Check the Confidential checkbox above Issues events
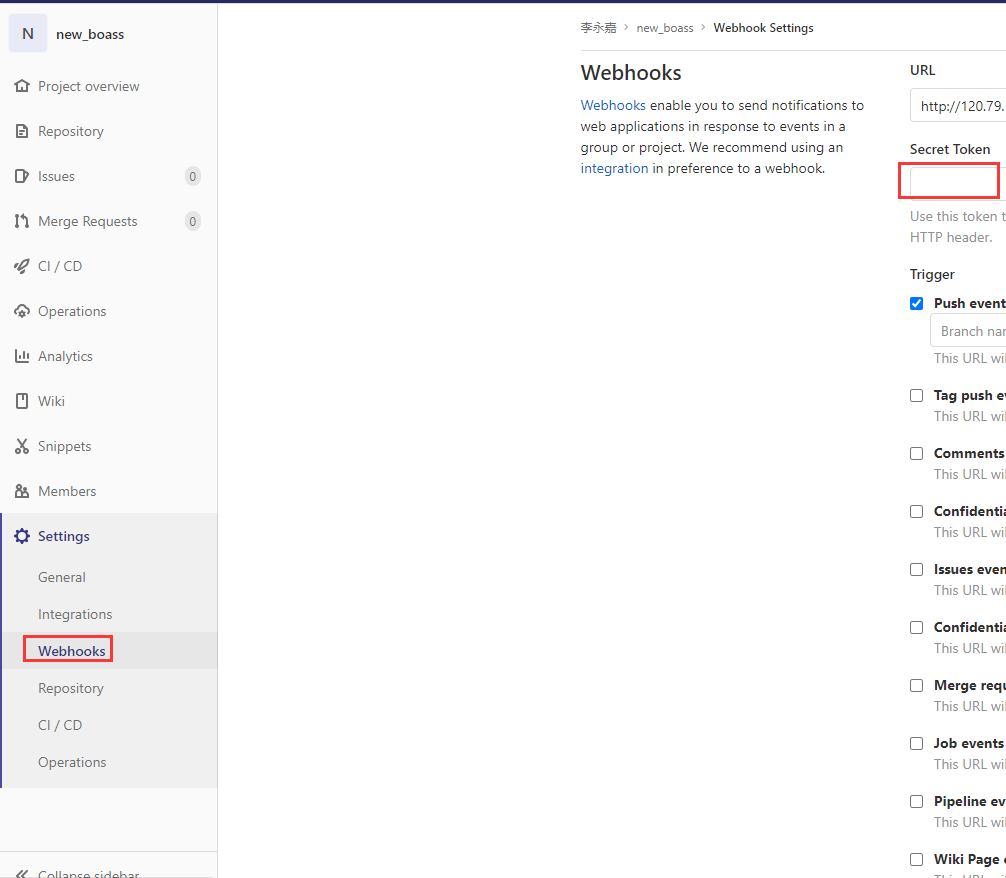The height and width of the screenshot is (878, 1006). (916, 512)
